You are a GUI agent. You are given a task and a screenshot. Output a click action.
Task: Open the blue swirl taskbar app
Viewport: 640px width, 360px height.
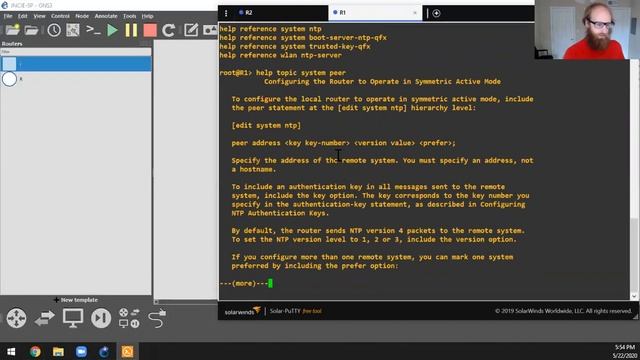104,351
